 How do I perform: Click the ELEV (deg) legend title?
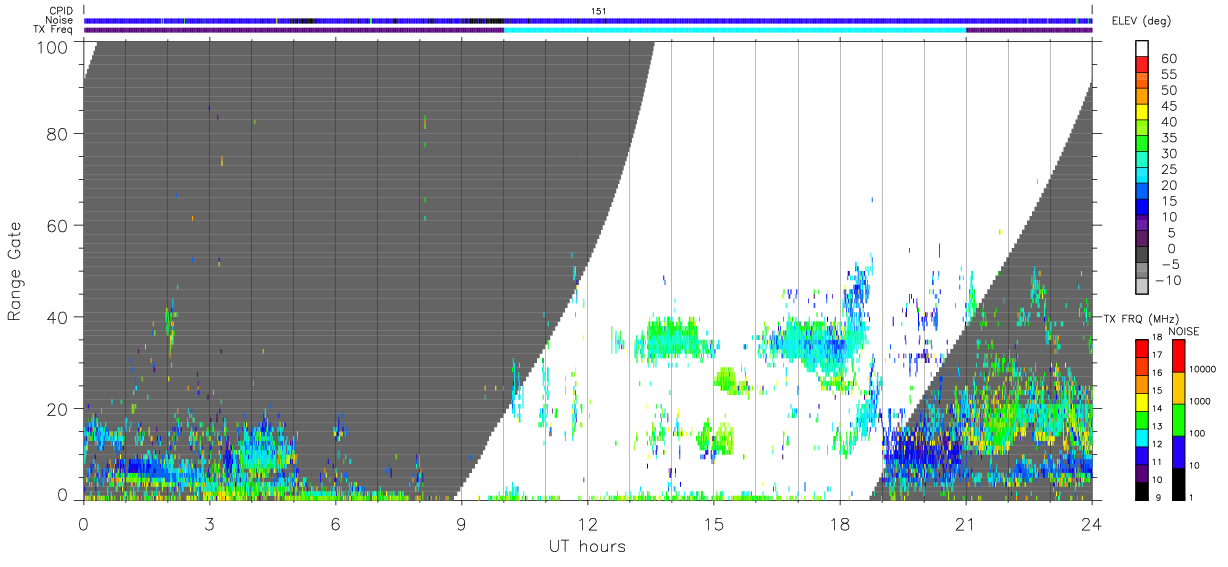1142,21
